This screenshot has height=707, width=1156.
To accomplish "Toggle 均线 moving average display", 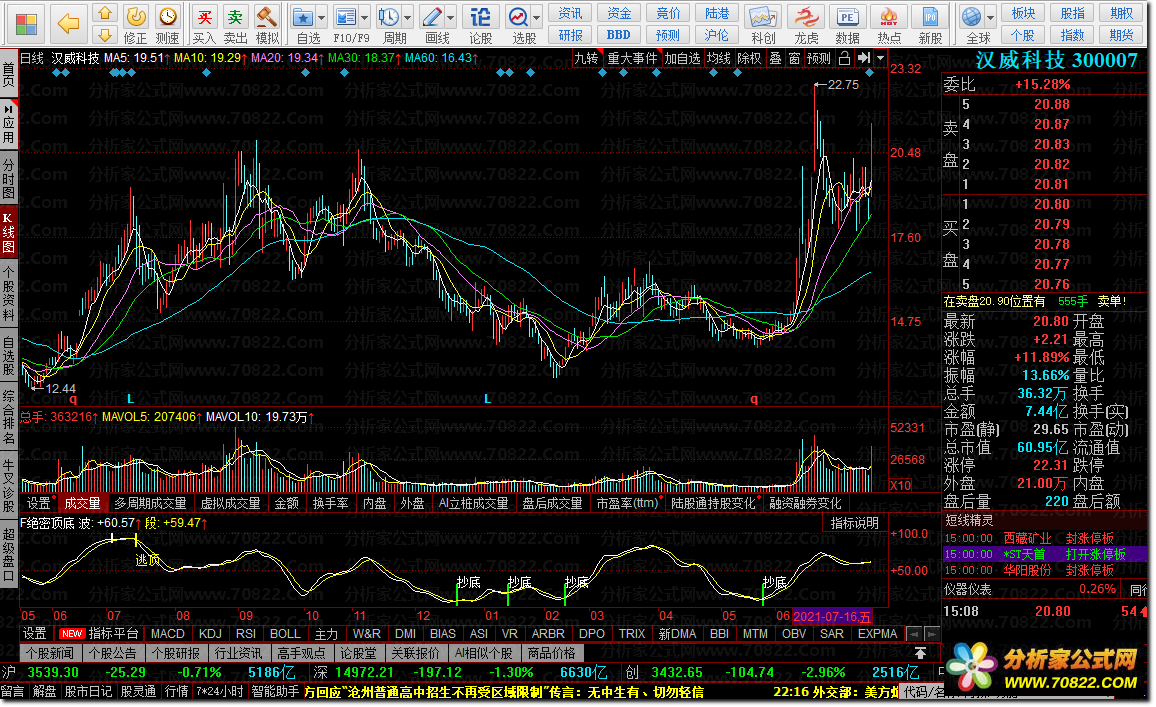I will click(718, 58).
